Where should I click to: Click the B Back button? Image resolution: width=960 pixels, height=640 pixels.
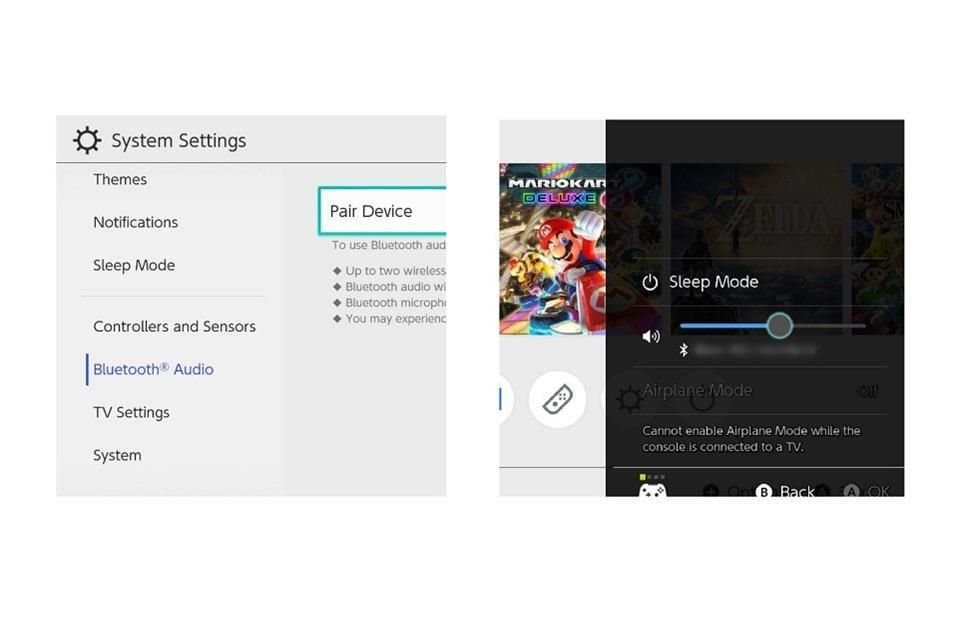point(786,491)
